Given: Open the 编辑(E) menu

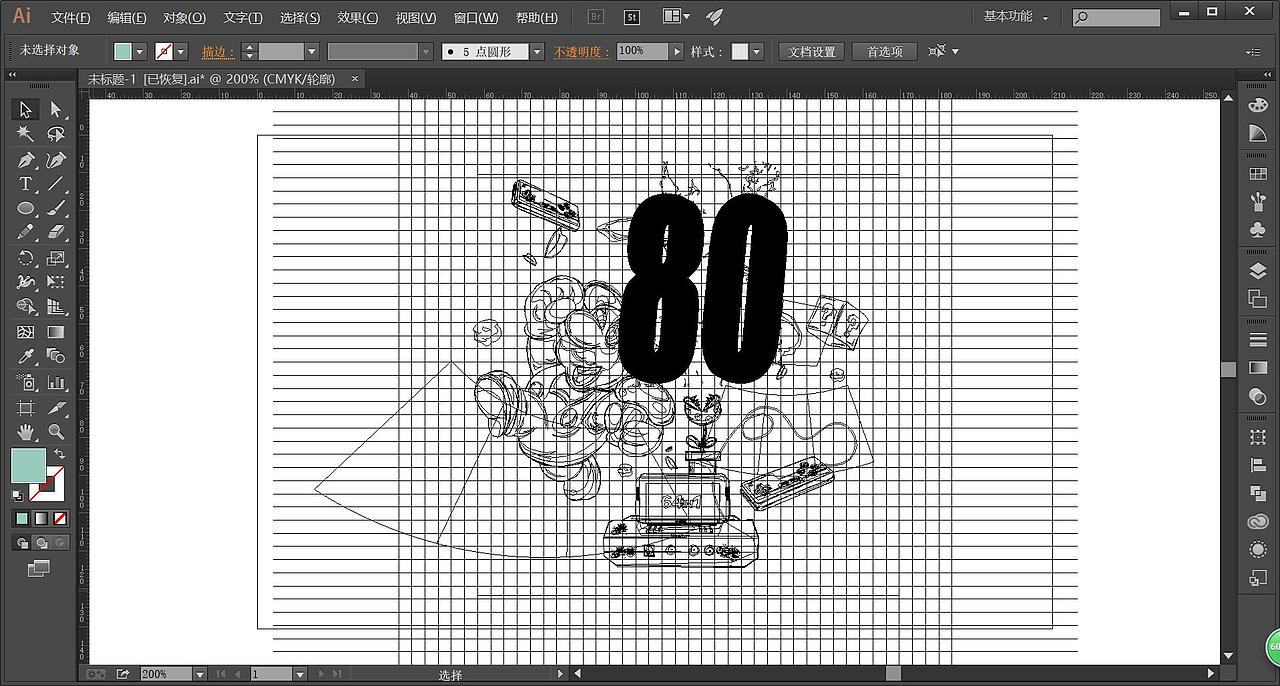Looking at the screenshot, I should tap(127, 18).
